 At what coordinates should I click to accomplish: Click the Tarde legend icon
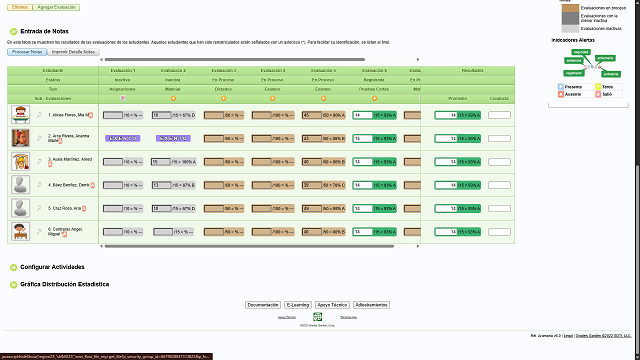coord(598,87)
